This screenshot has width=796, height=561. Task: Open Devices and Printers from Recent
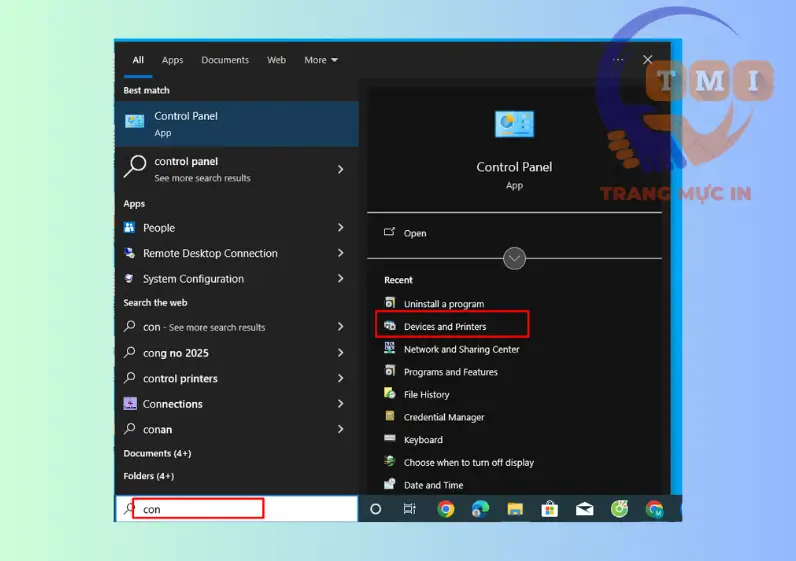(445, 327)
